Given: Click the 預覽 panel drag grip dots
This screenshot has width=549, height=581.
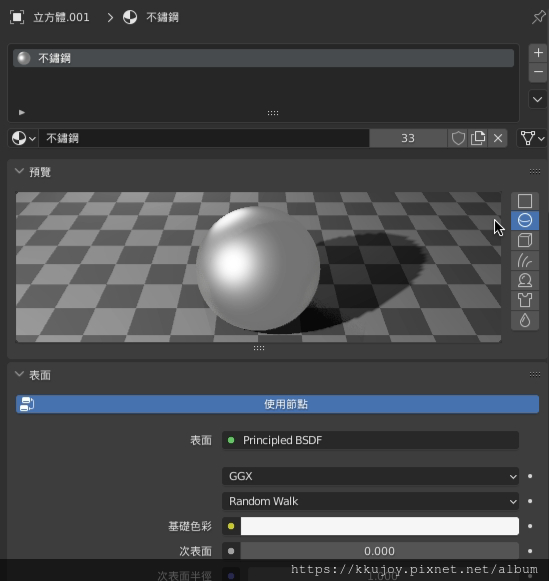Looking at the screenshot, I should (535, 171).
